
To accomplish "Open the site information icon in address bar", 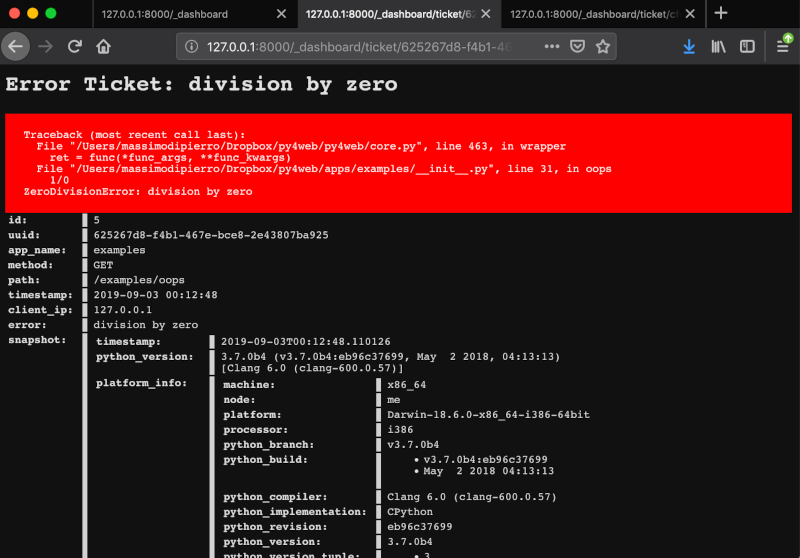I will pyautogui.click(x=192, y=47).
